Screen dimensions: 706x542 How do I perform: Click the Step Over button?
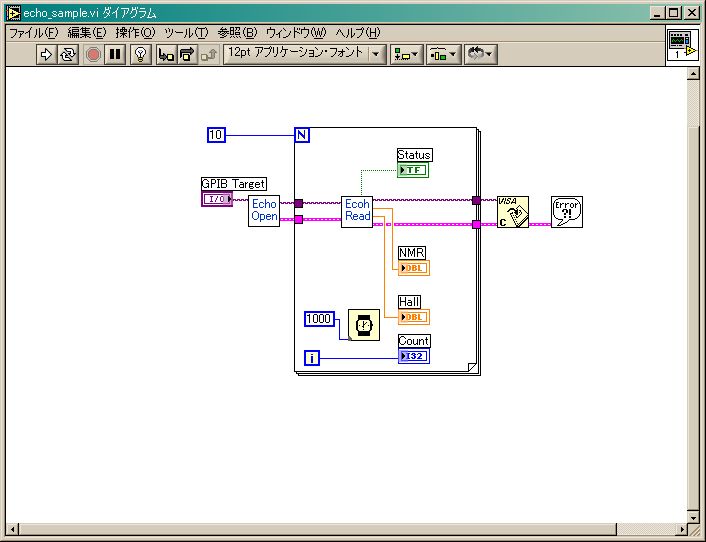point(187,54)
